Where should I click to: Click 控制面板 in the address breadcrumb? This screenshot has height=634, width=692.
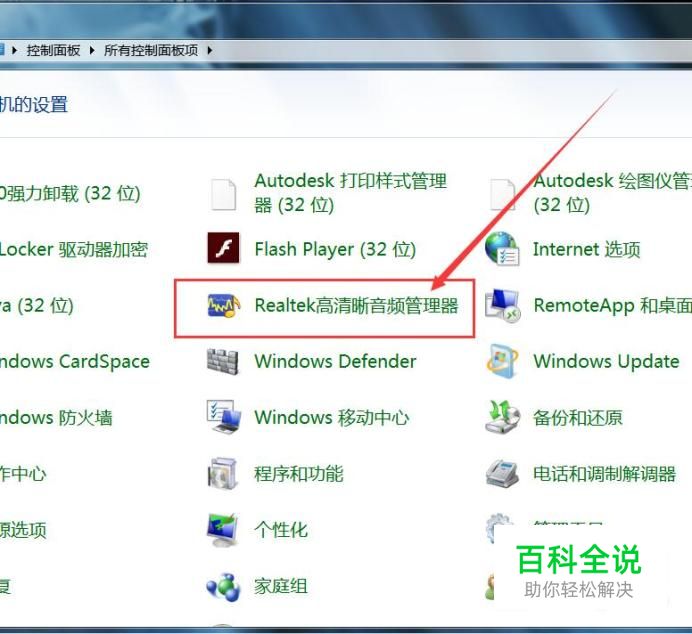53,50
